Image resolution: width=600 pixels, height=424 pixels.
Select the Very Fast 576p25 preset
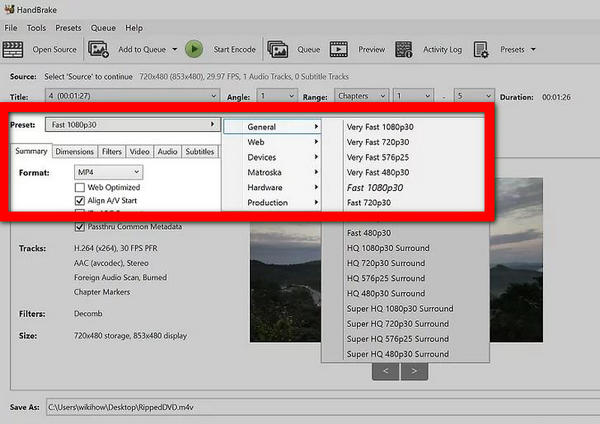click(x=378, y=157)
